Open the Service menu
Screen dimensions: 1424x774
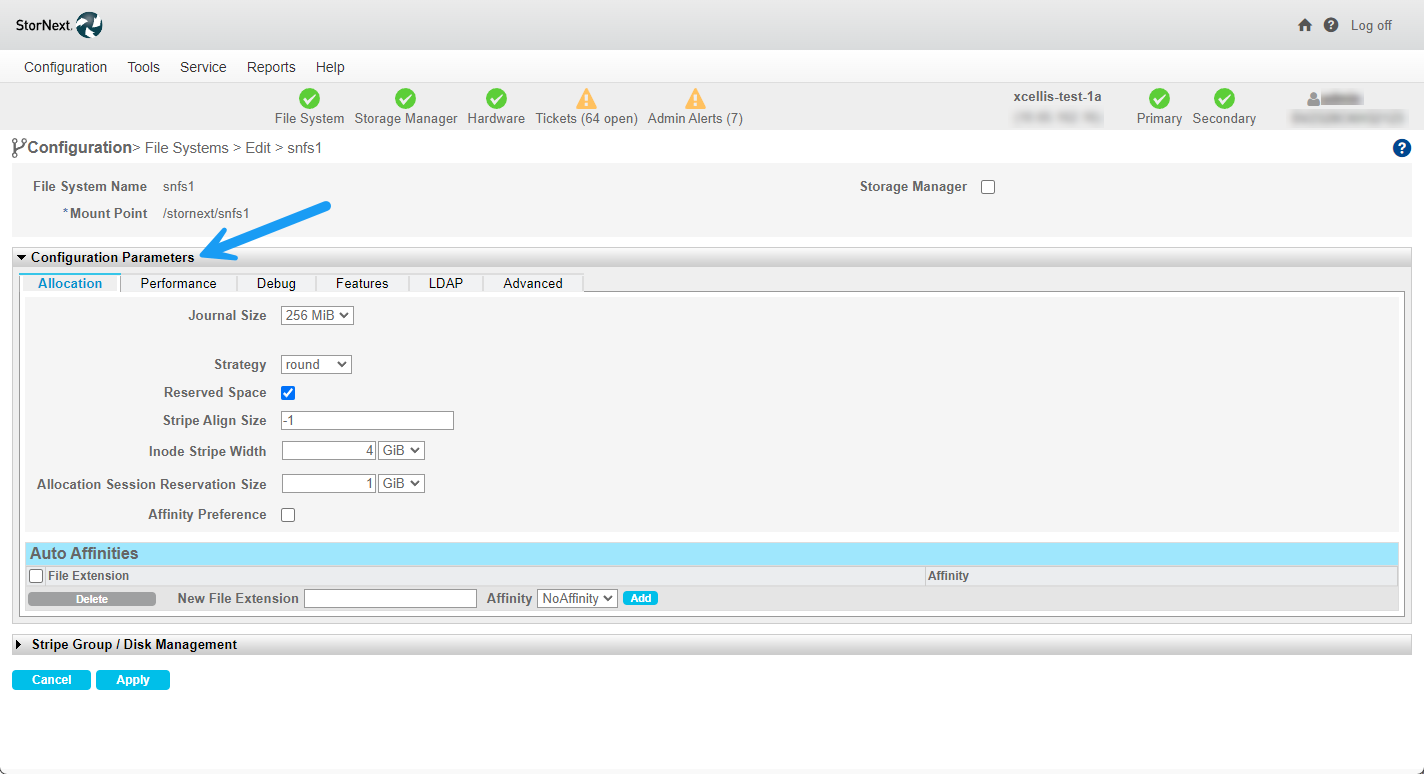[203, 67]
